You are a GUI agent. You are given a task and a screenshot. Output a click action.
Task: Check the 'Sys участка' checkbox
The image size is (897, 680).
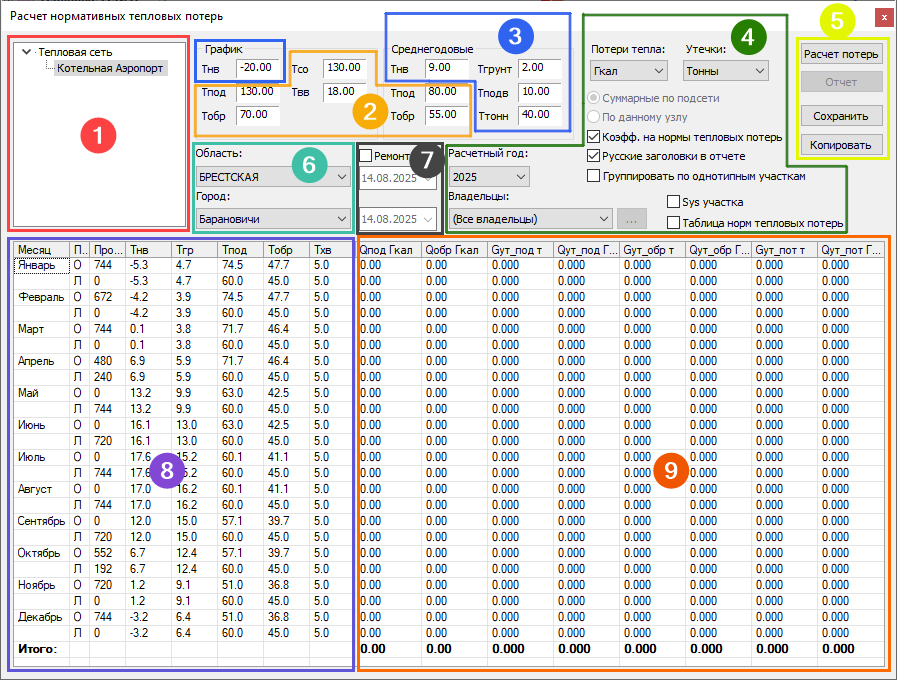point(674,202)
